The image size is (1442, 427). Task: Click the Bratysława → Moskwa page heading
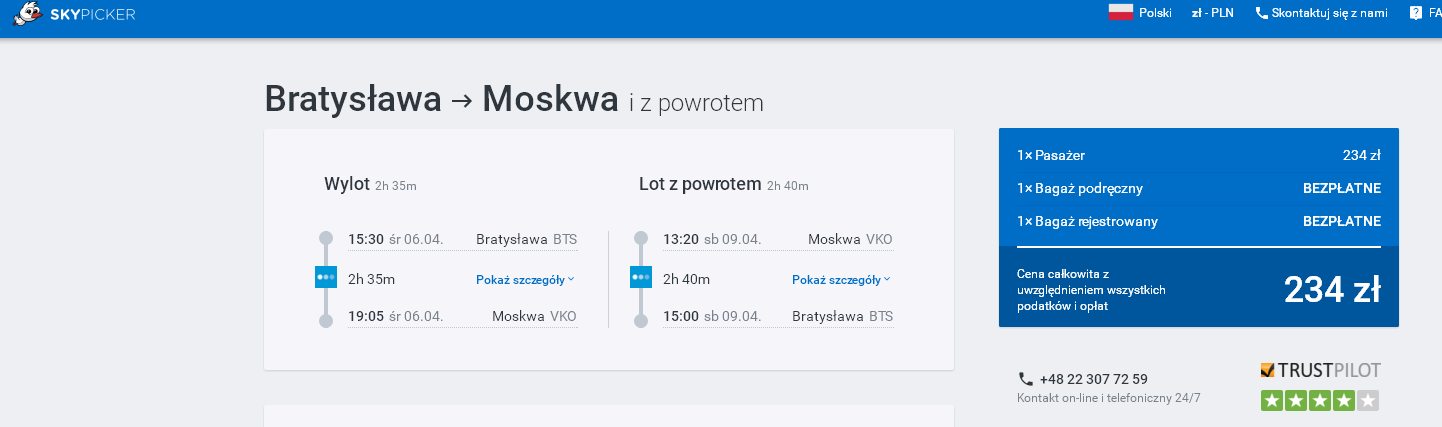(441, 99)
